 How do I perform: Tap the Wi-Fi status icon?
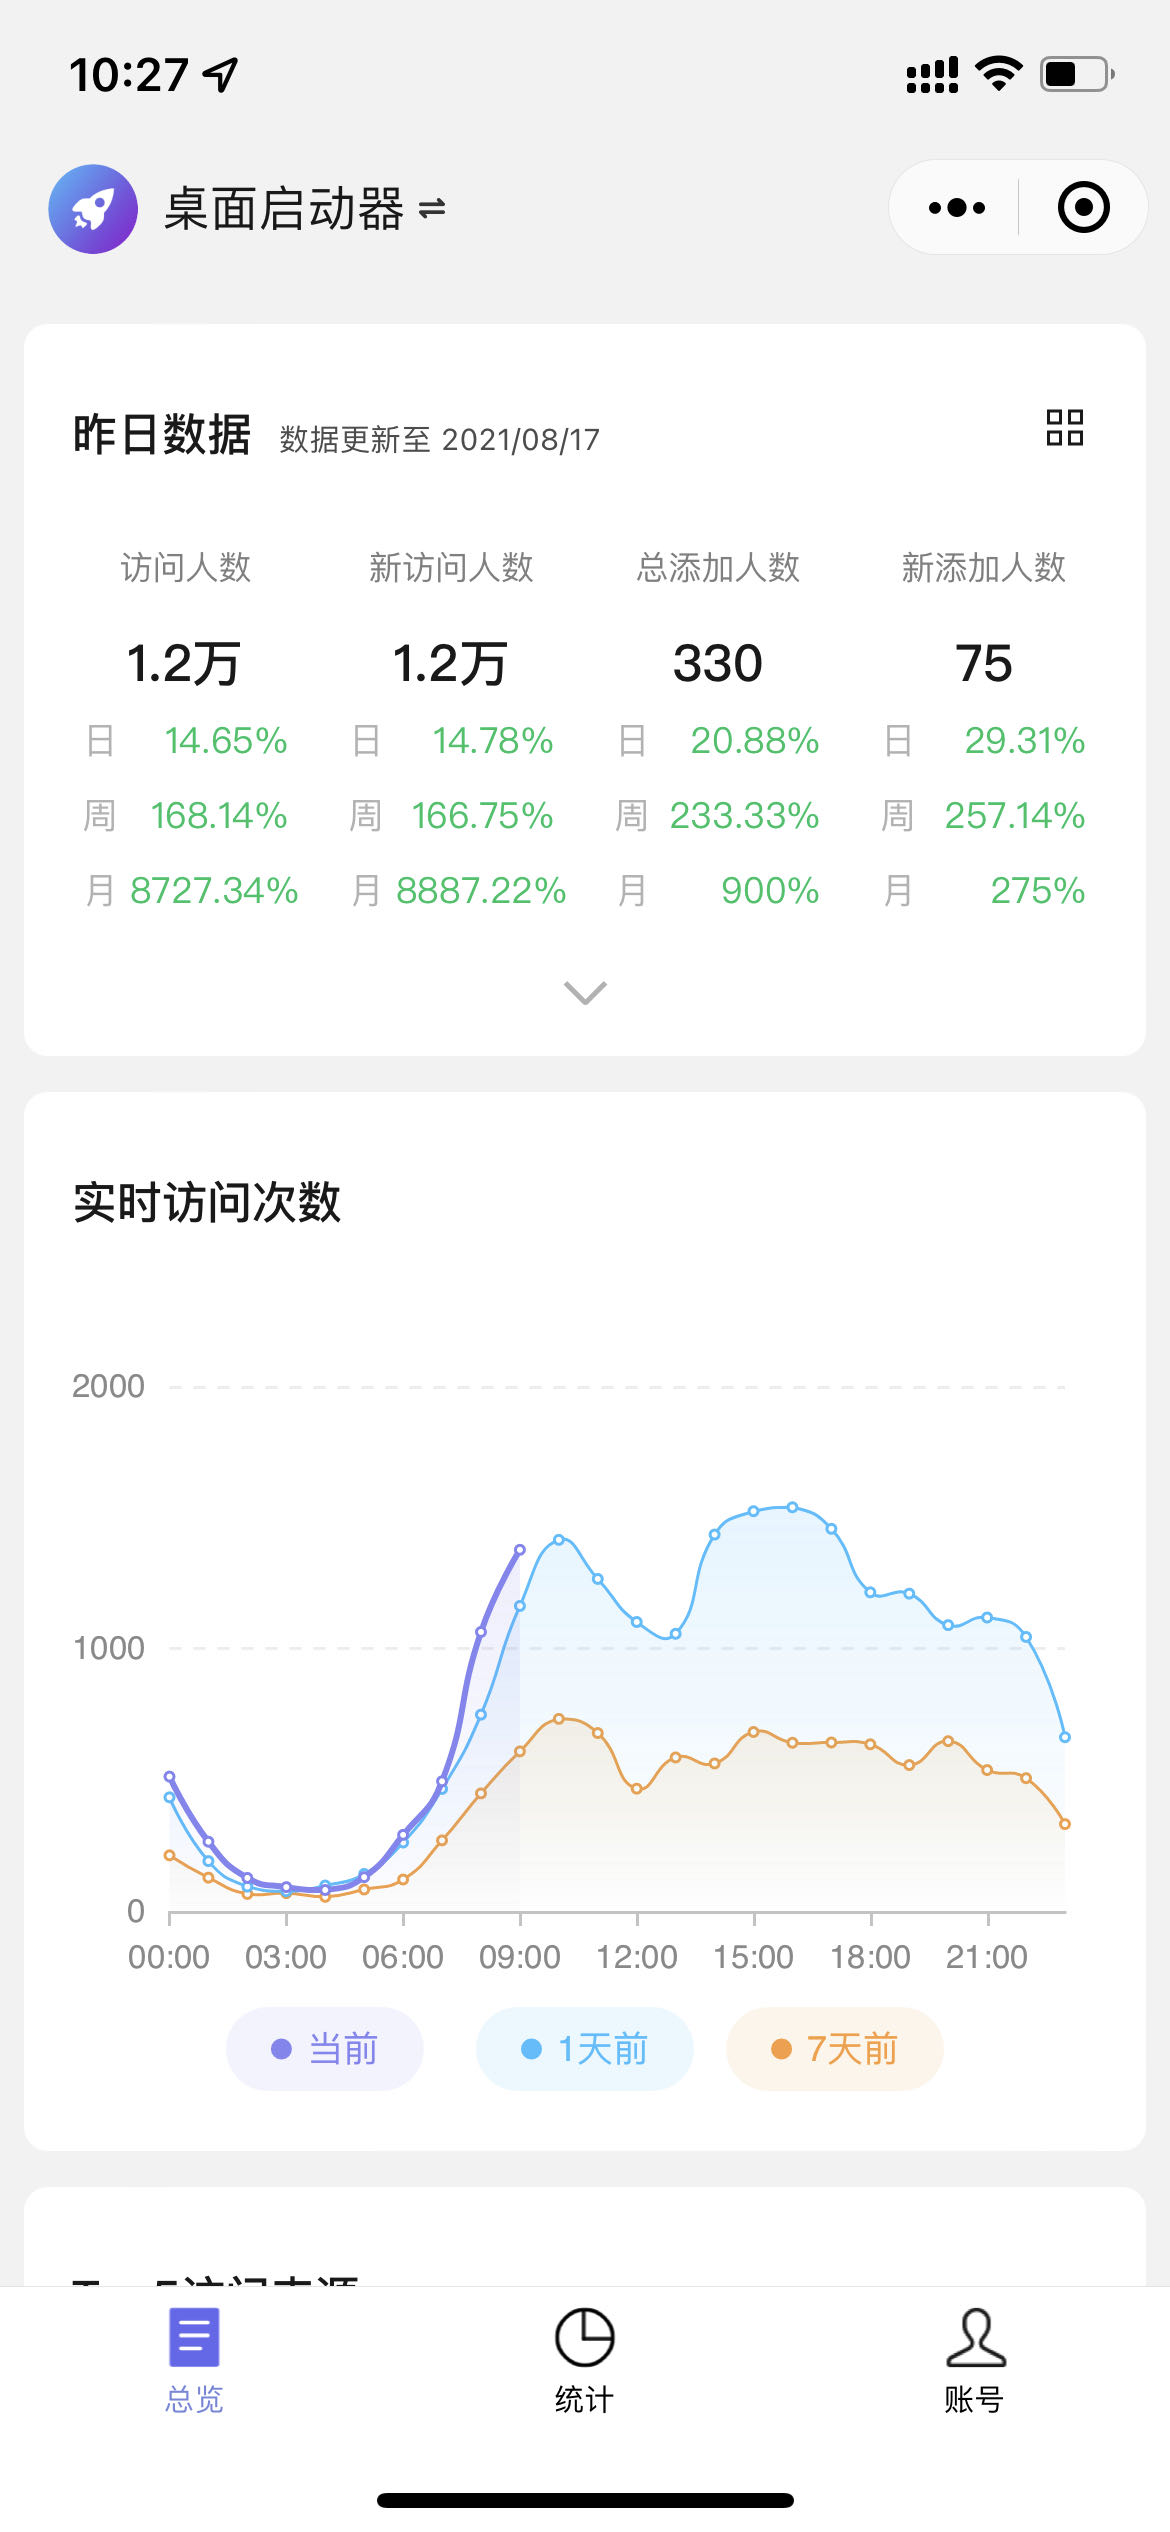[x=998, y=74]
